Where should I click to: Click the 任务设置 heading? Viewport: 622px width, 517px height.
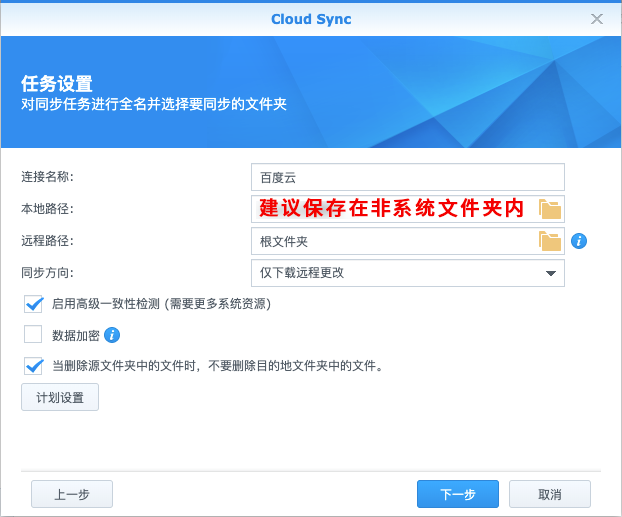click(57, 84)
